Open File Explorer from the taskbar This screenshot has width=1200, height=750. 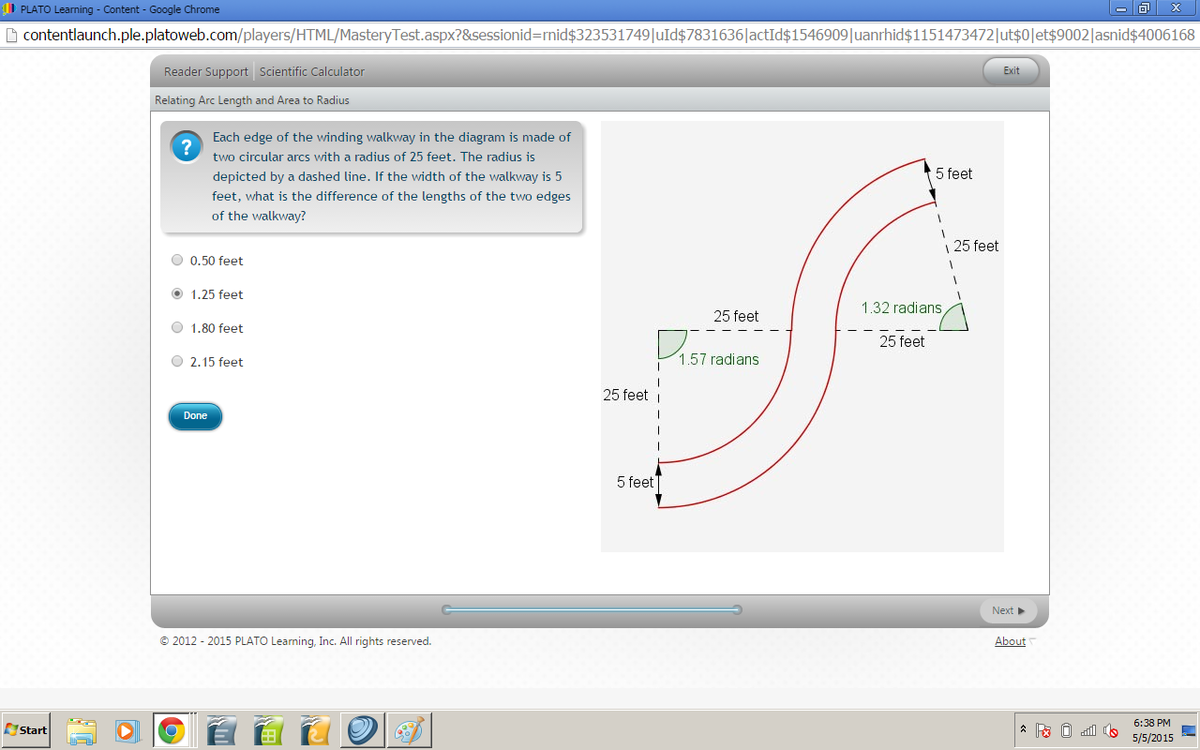[x=82, y=730]
